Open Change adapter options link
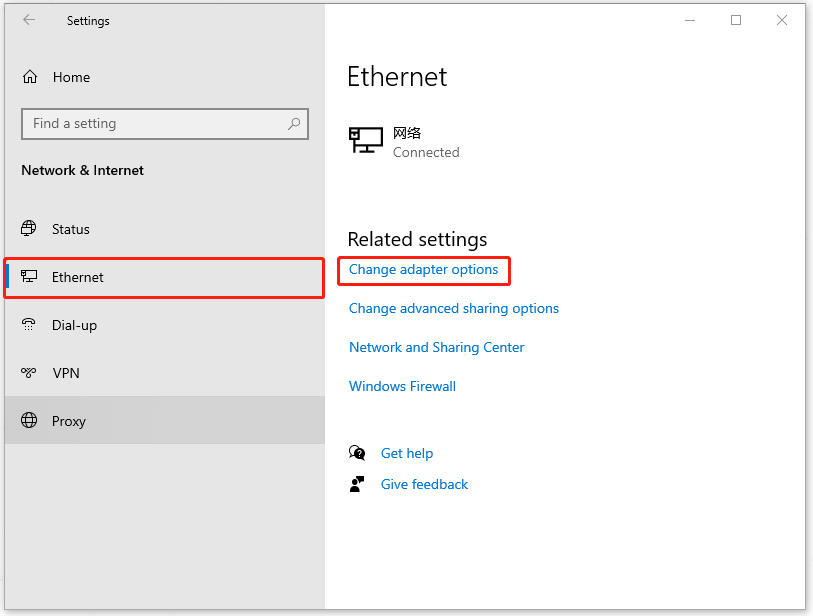Image resolution: width=813 pixels, height=616 pixels. coord(423,270)
